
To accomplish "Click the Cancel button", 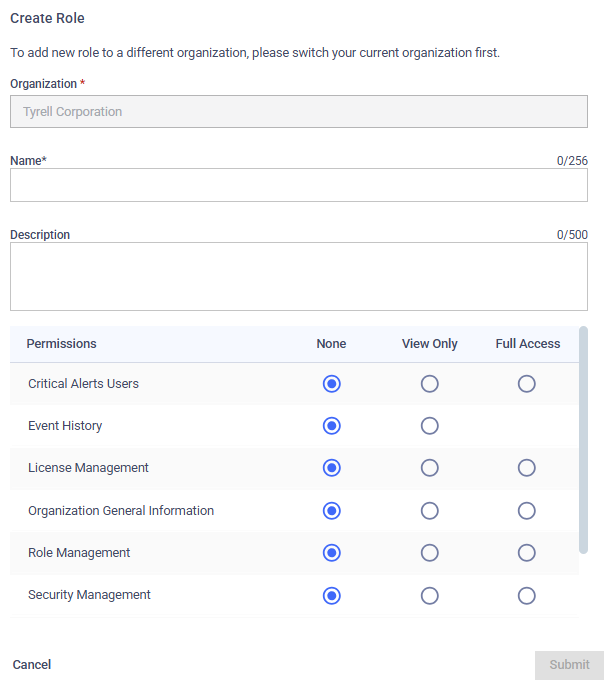I will pyautogui.click(x=32, y=664).
